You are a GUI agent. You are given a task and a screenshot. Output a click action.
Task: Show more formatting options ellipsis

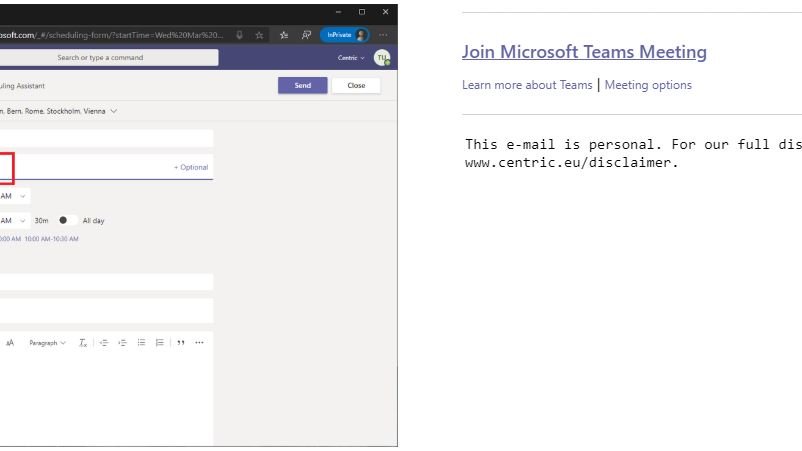coord(199,343)
